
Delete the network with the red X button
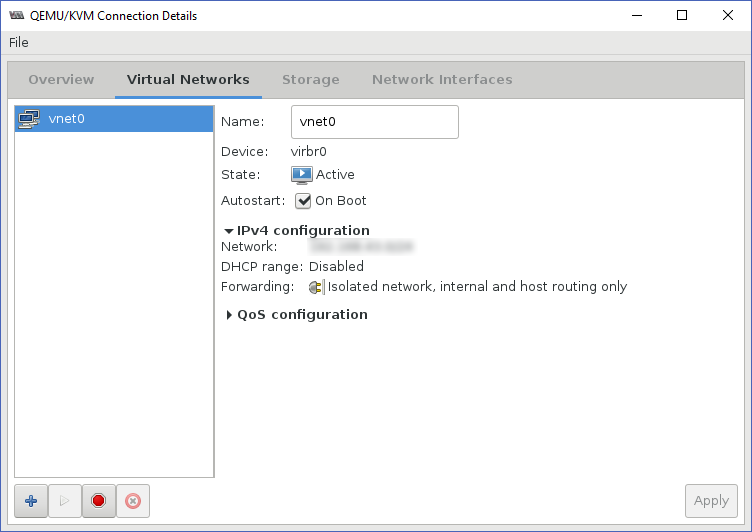tap(133, 501)
